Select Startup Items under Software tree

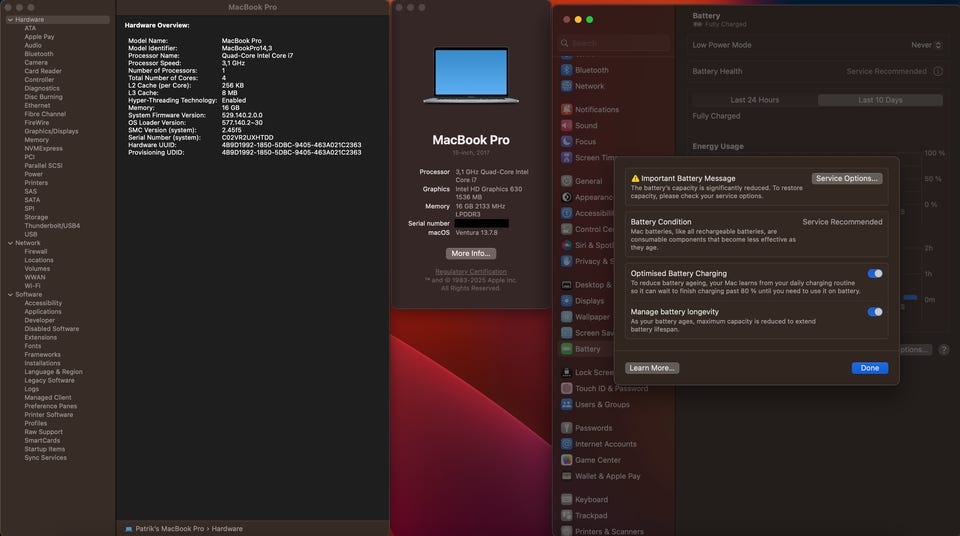(x=45, y=449)
